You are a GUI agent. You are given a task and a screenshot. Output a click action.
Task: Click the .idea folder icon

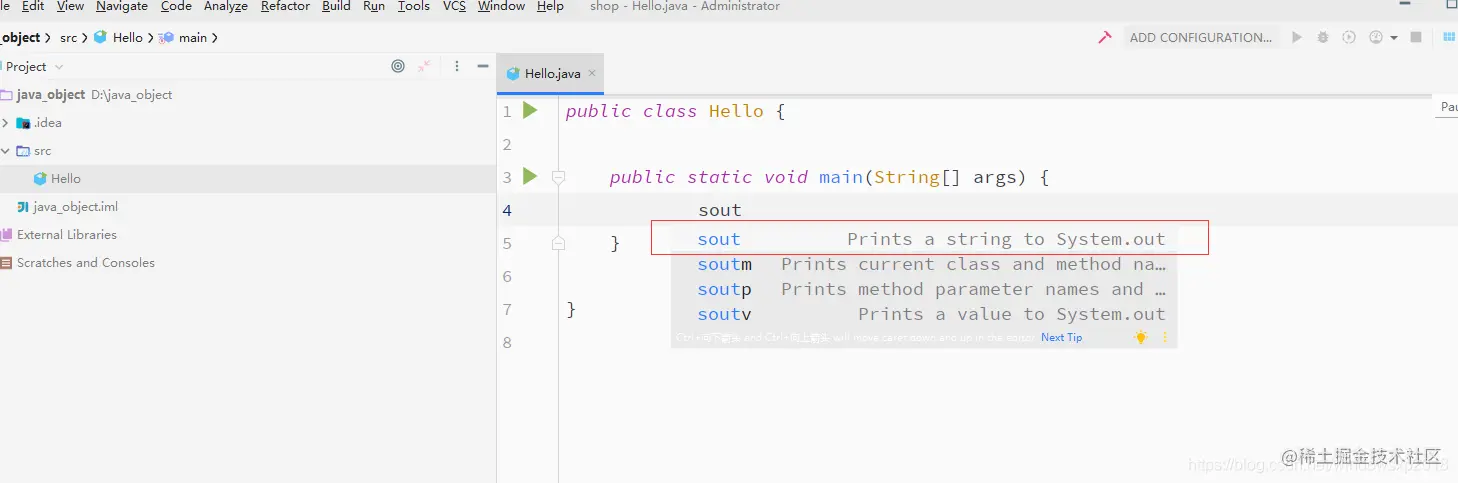point(23,123)
